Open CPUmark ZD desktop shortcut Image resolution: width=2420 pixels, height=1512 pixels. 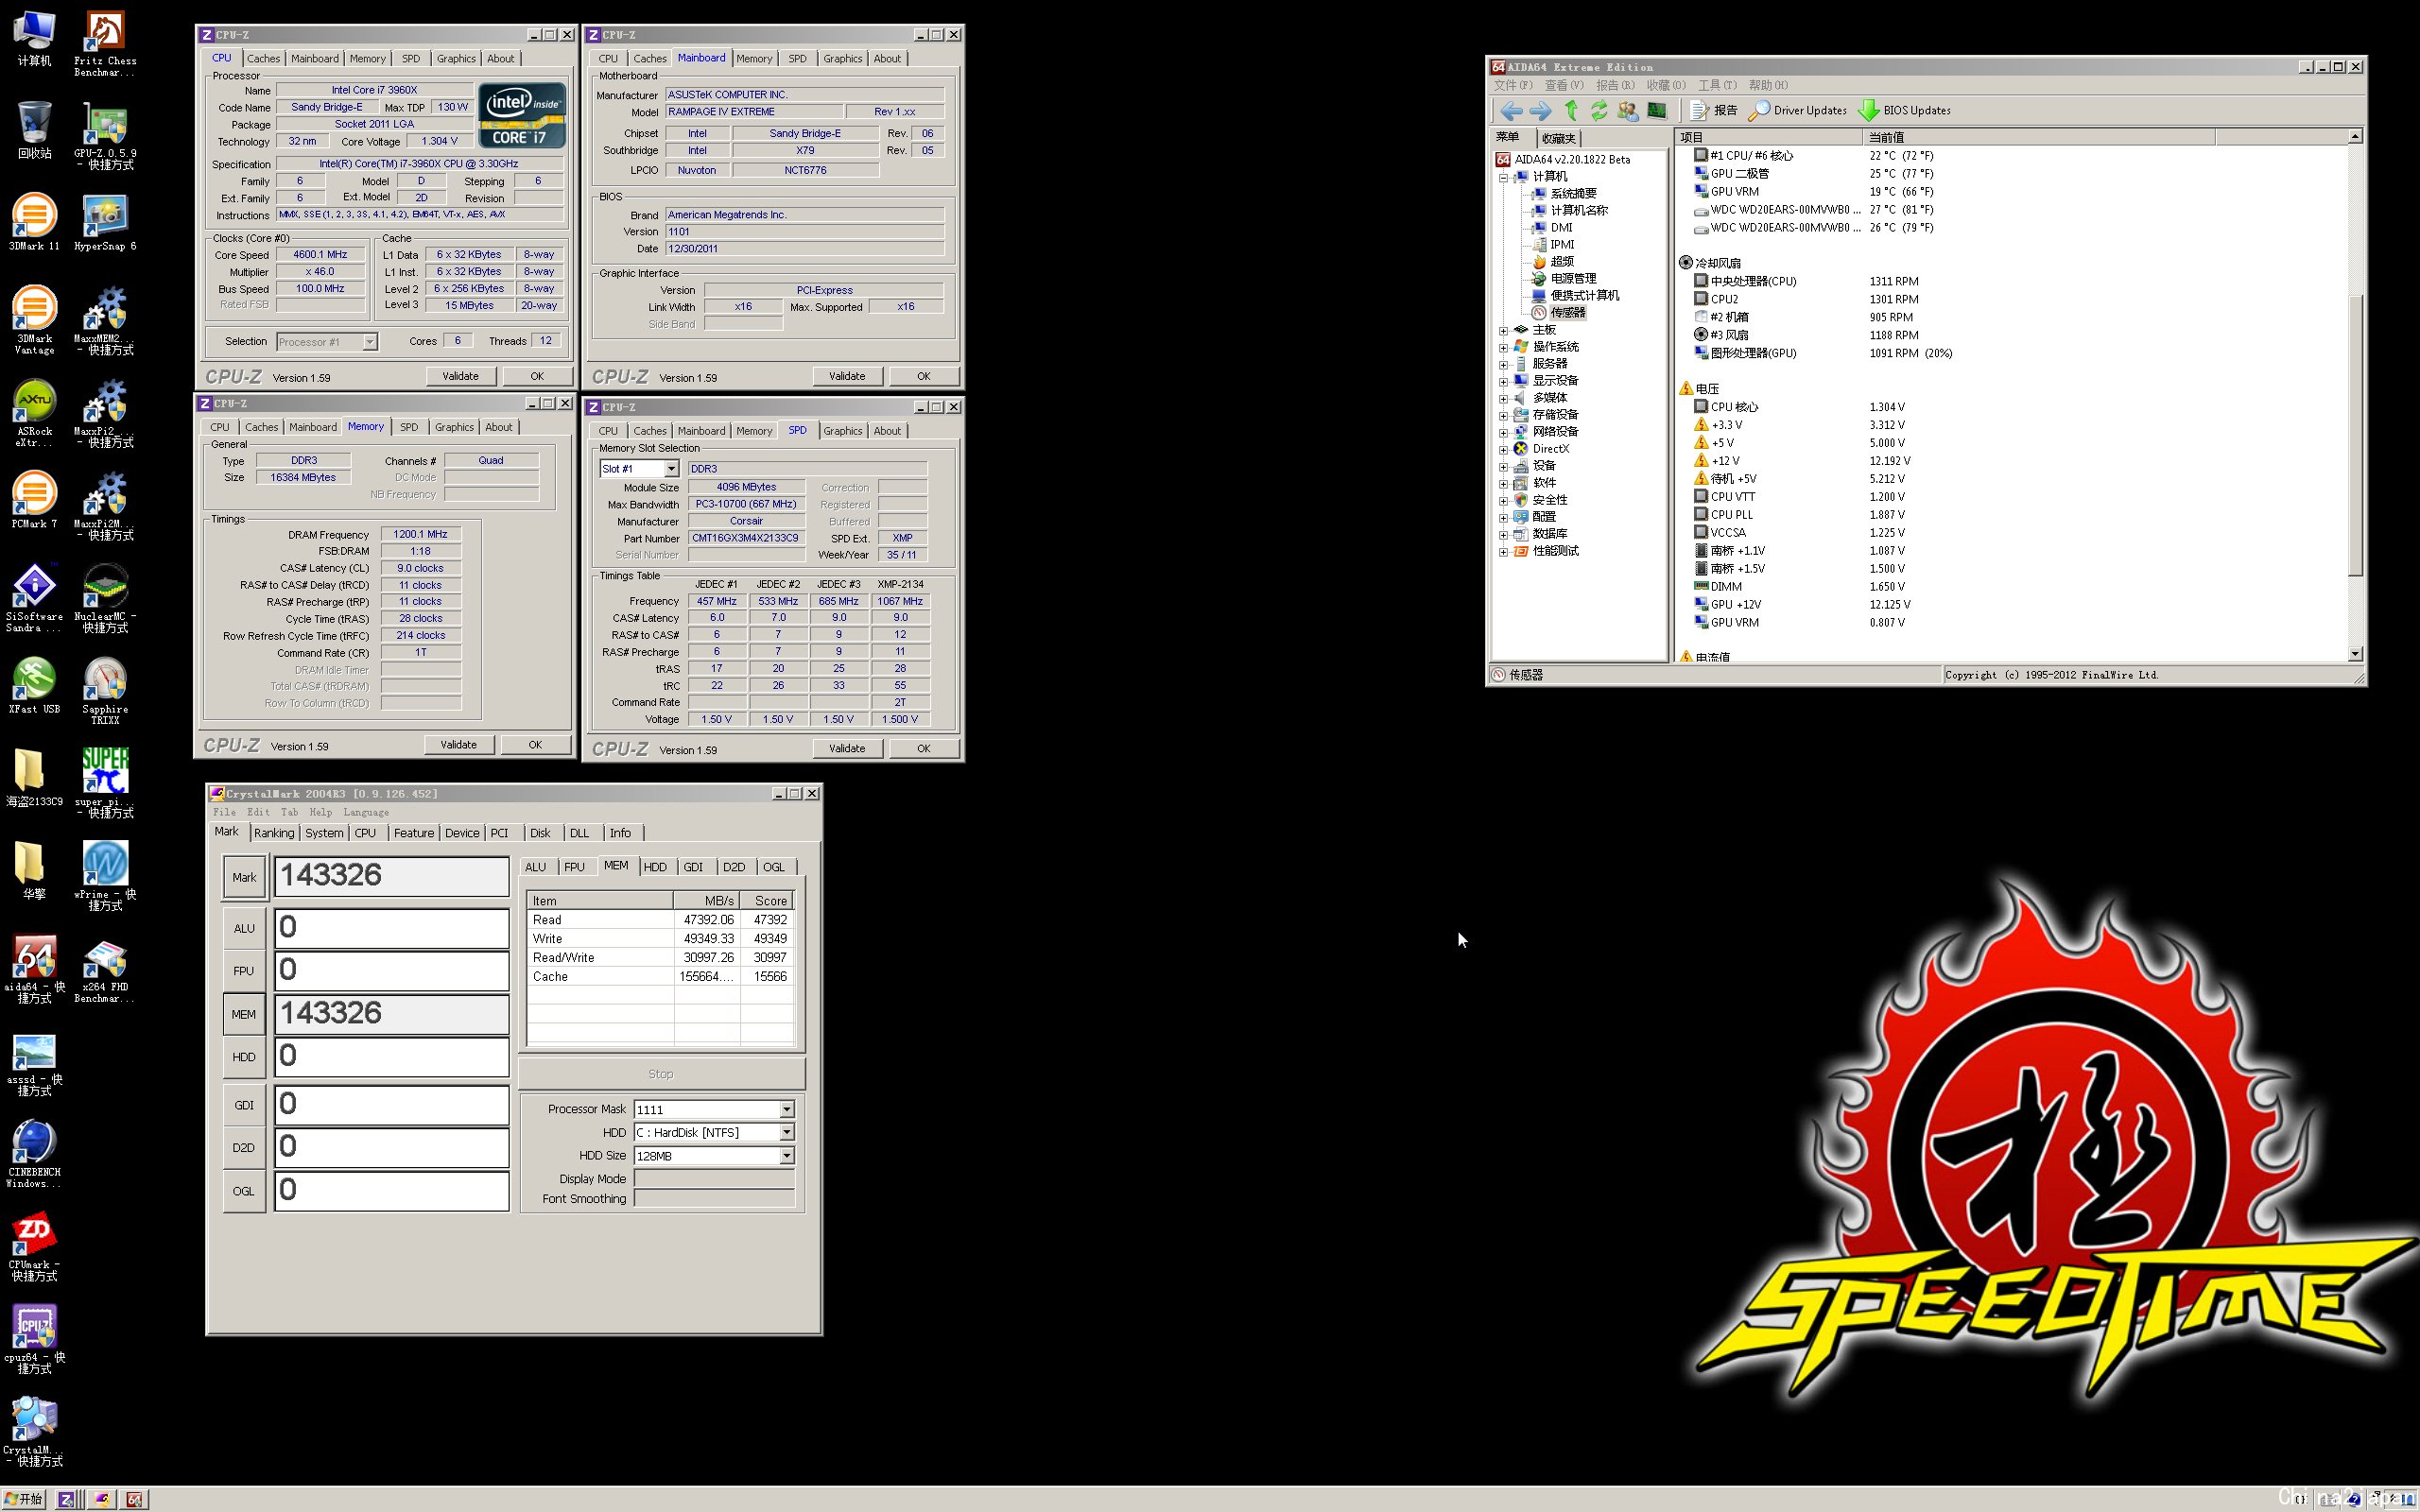(x=34, y=1247)
